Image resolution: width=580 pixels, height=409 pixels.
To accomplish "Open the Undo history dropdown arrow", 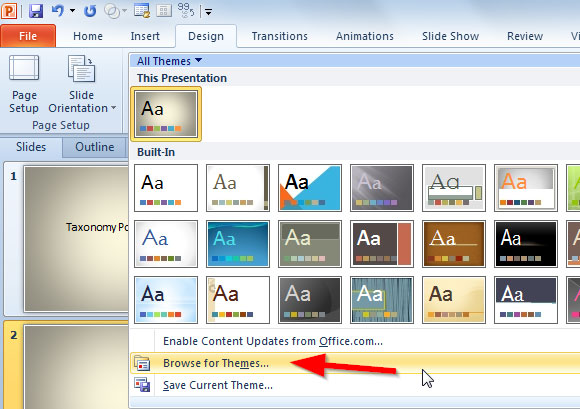I will point(72,11).
